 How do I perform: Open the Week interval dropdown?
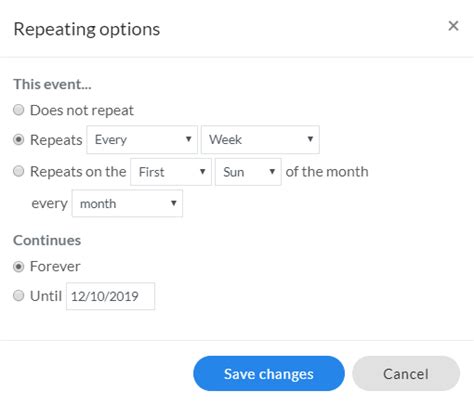point(260,139)
